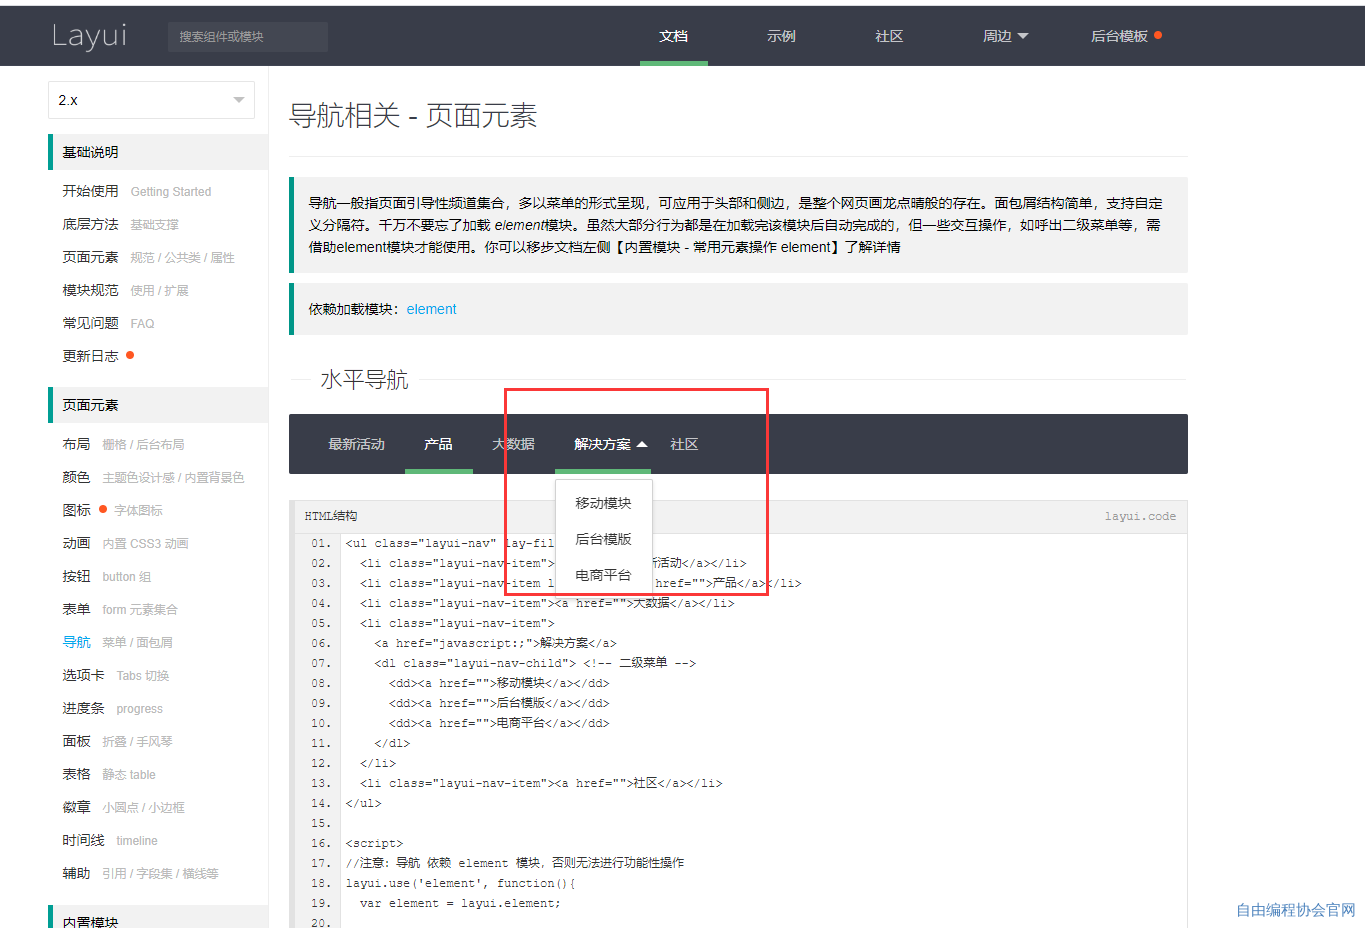Expand the 周边 dropdown menu
Screen dimensions: 1365x928
[x=1005, y=36]
